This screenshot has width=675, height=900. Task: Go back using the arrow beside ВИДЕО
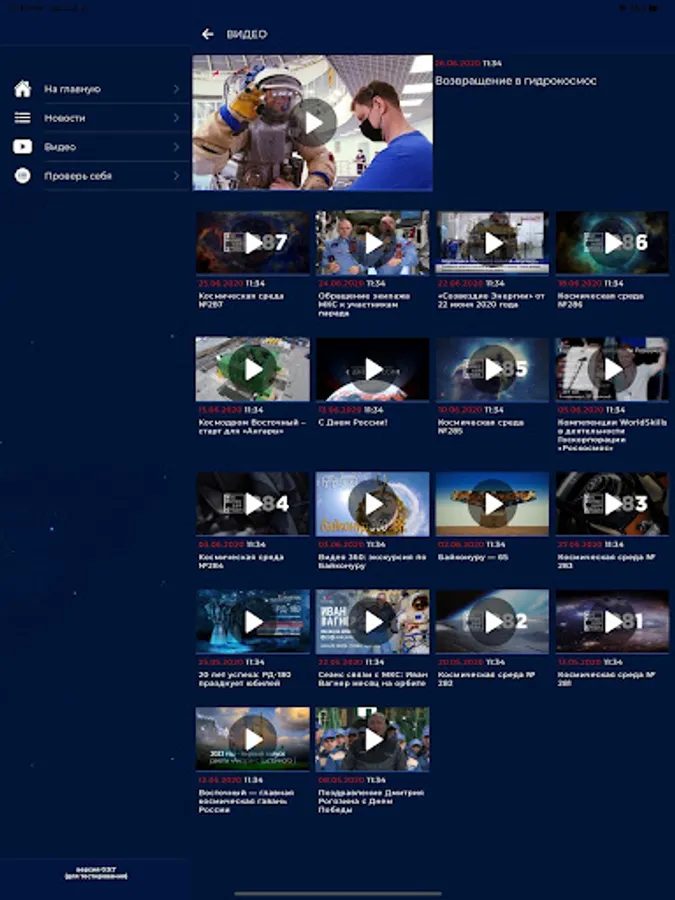[x=208, y=34]
